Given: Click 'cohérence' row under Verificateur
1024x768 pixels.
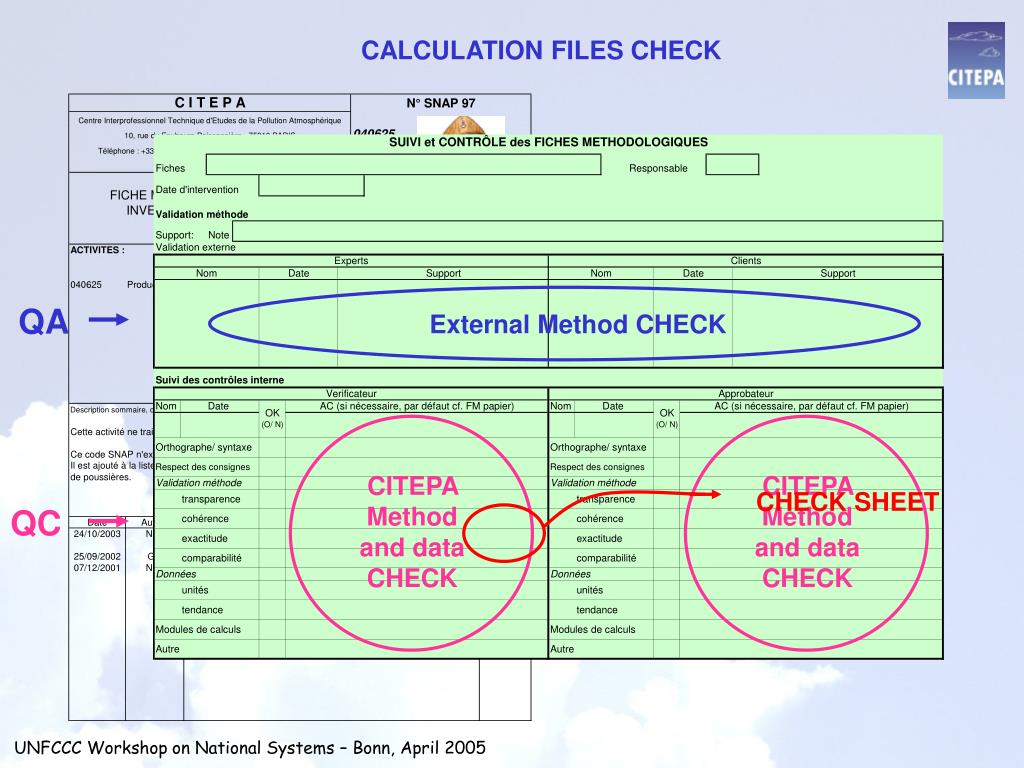Looking at the screenshot, I should pos(205,519).
